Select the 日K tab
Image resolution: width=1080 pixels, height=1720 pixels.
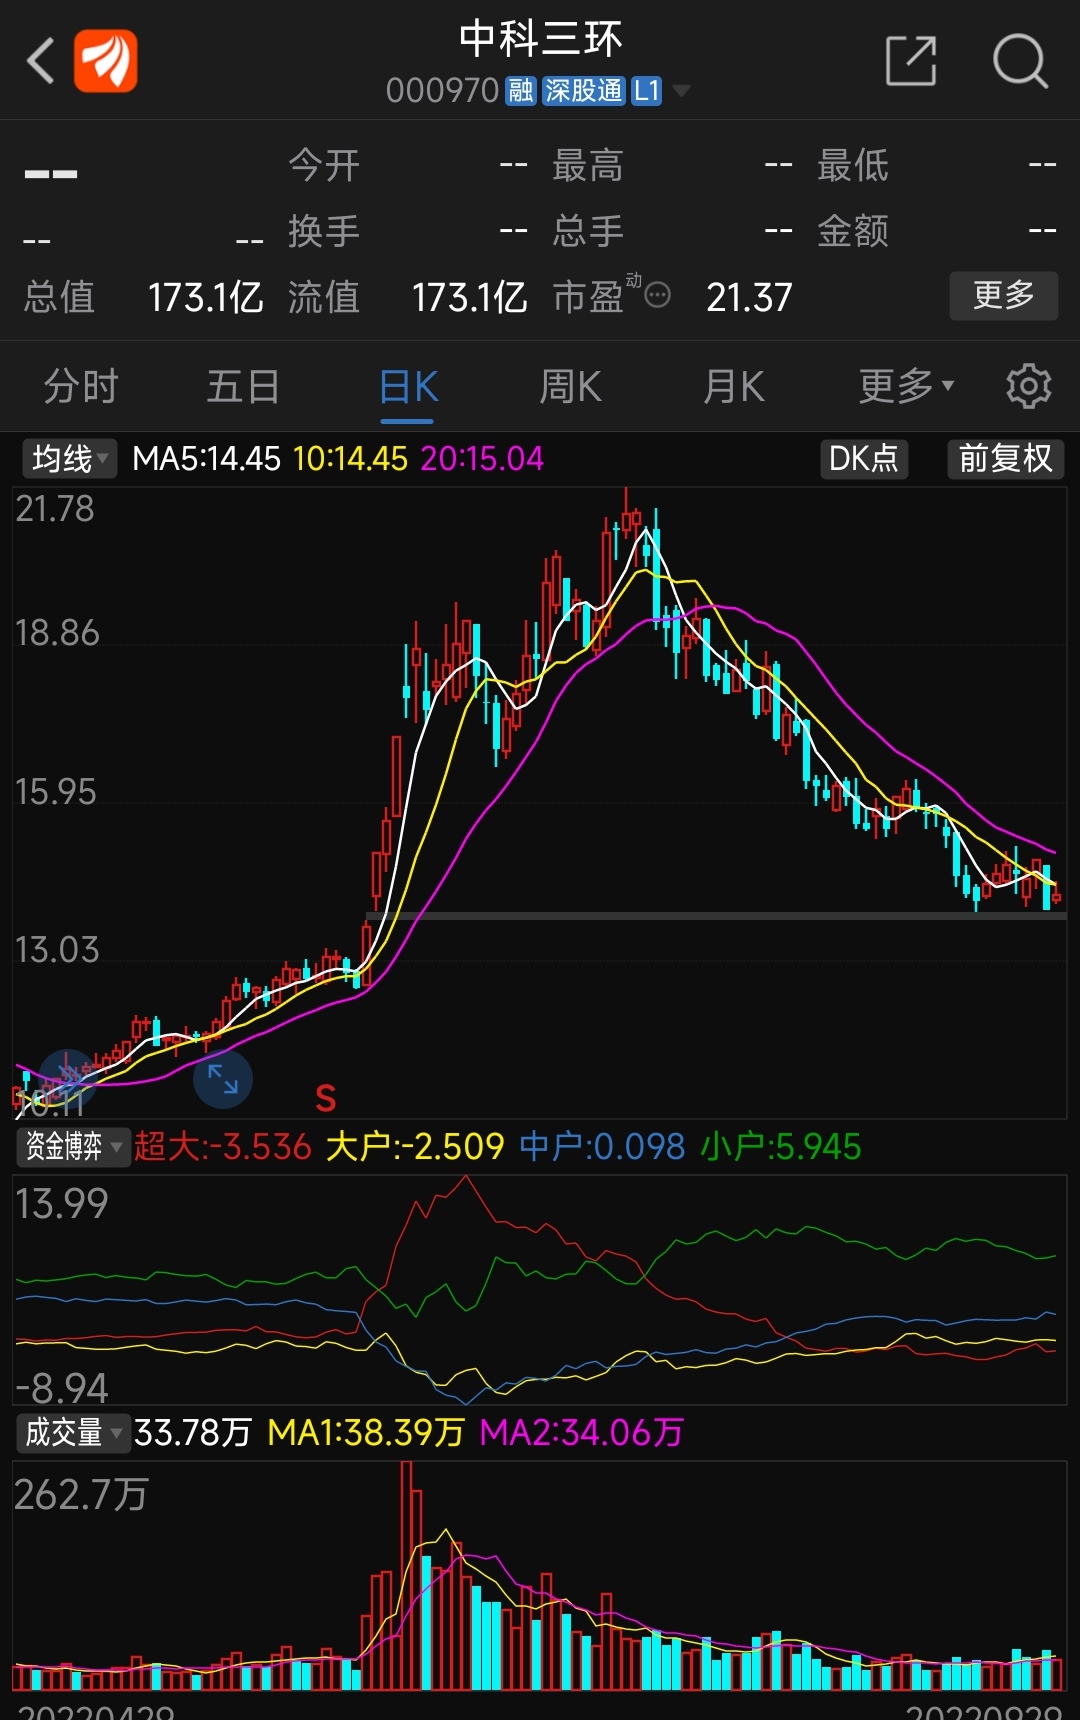click(x=409, y=386)
